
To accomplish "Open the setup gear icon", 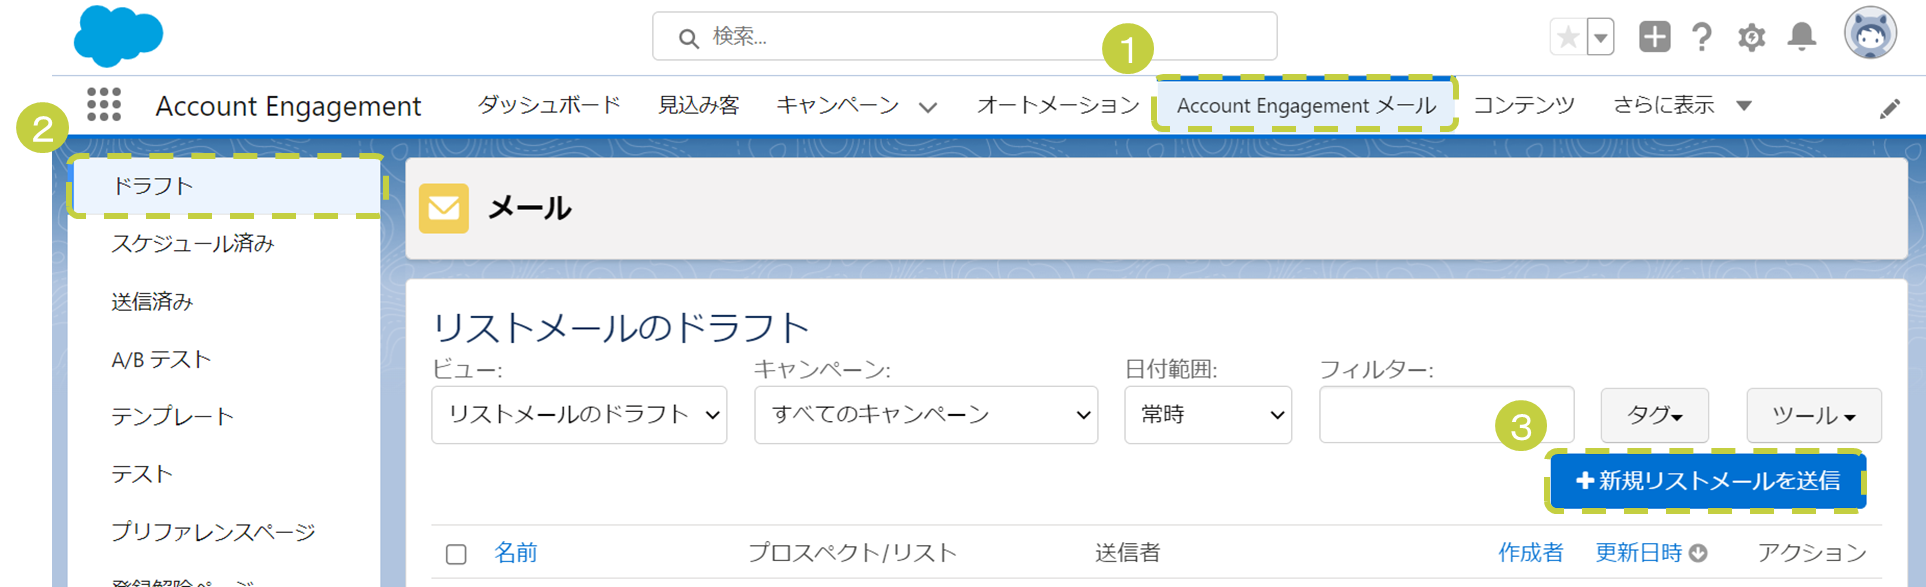I will click(x=1751, y=38).
